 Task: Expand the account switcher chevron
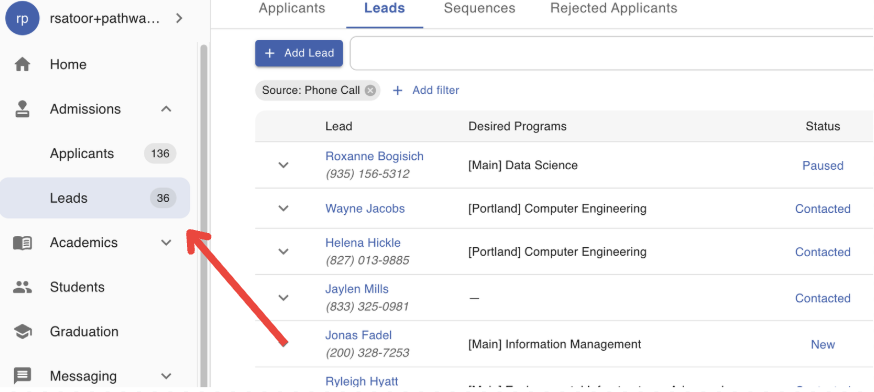pos(179,18)
